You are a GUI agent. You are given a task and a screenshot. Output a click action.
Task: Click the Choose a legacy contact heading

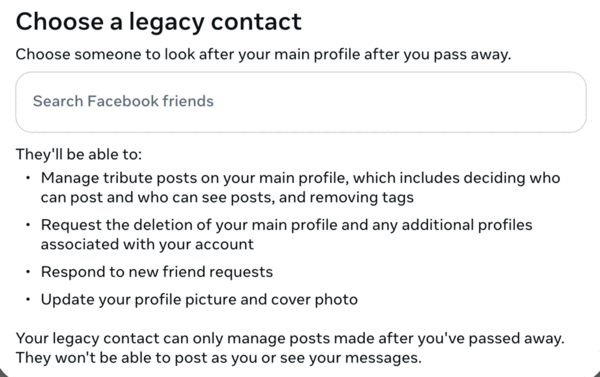tap(158, 22)
